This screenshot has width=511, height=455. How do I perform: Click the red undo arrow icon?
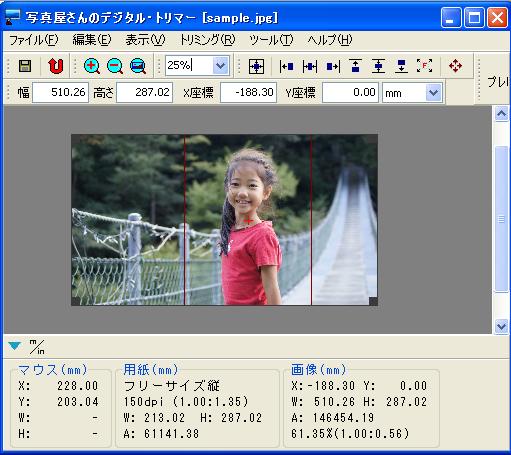coord(55,66)
